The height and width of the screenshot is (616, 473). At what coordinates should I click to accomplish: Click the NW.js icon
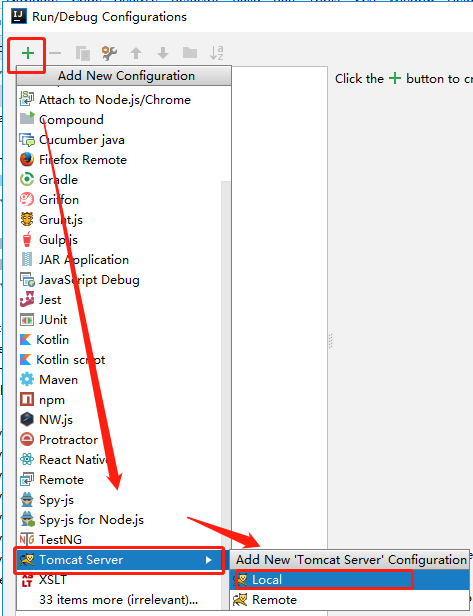coord(27,419)
